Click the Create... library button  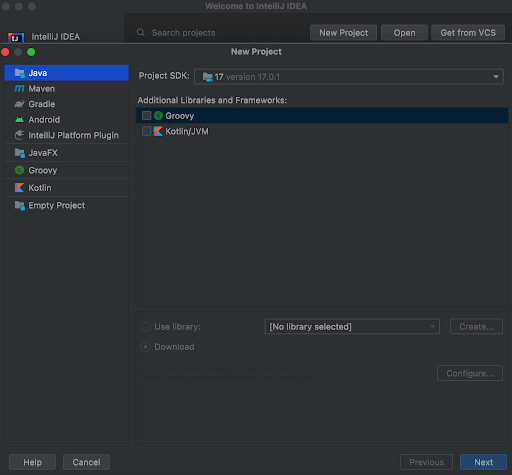click(x=476, y=327)
